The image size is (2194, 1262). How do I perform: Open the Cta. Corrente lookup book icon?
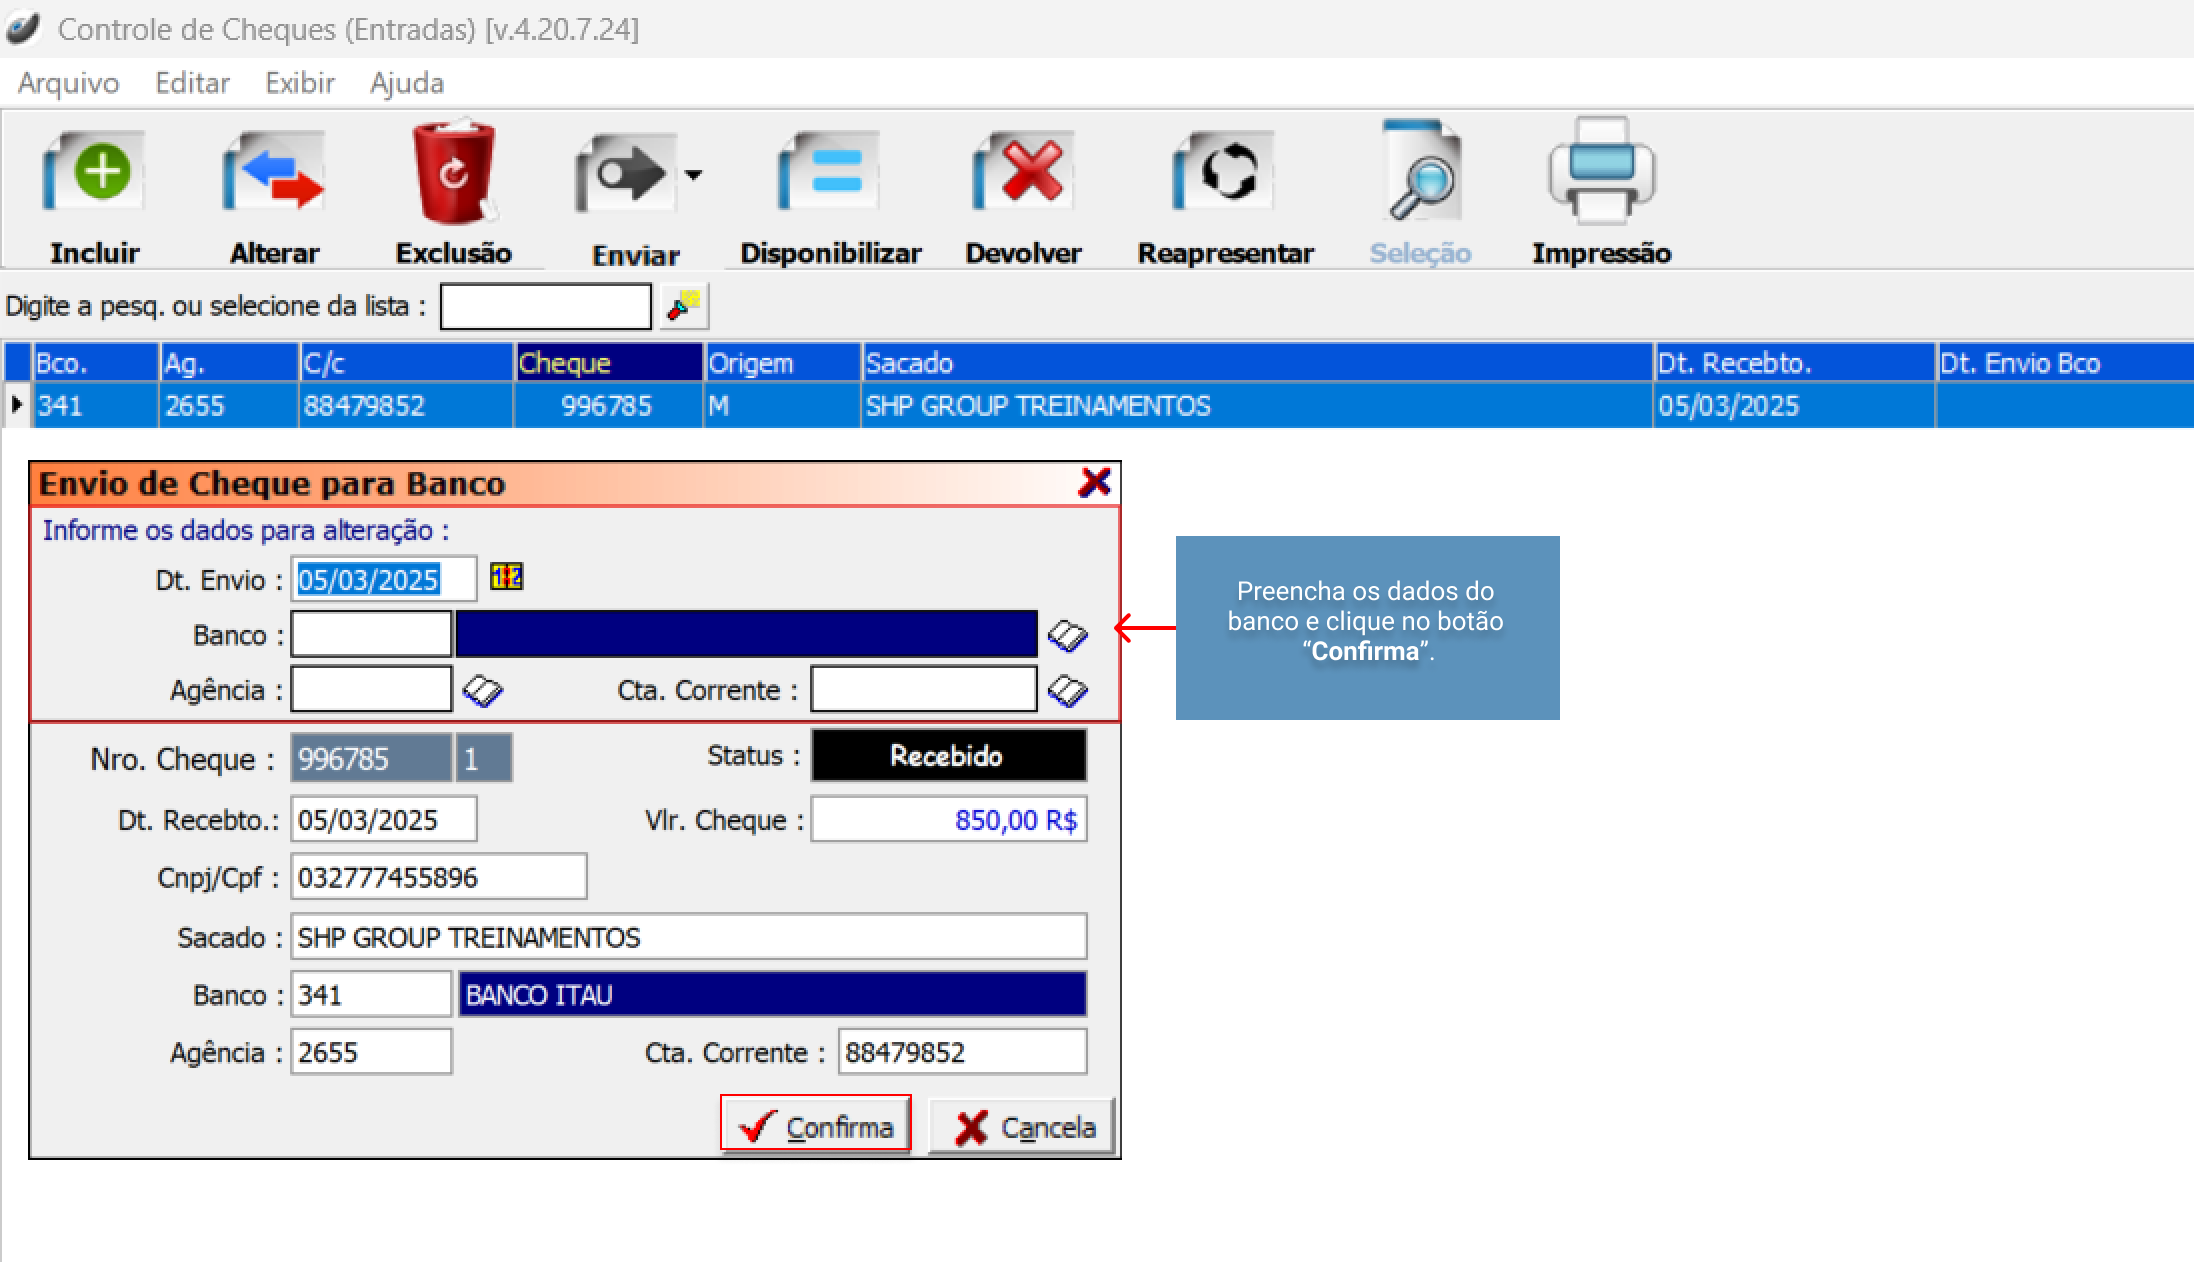(x=1067, y=690)
